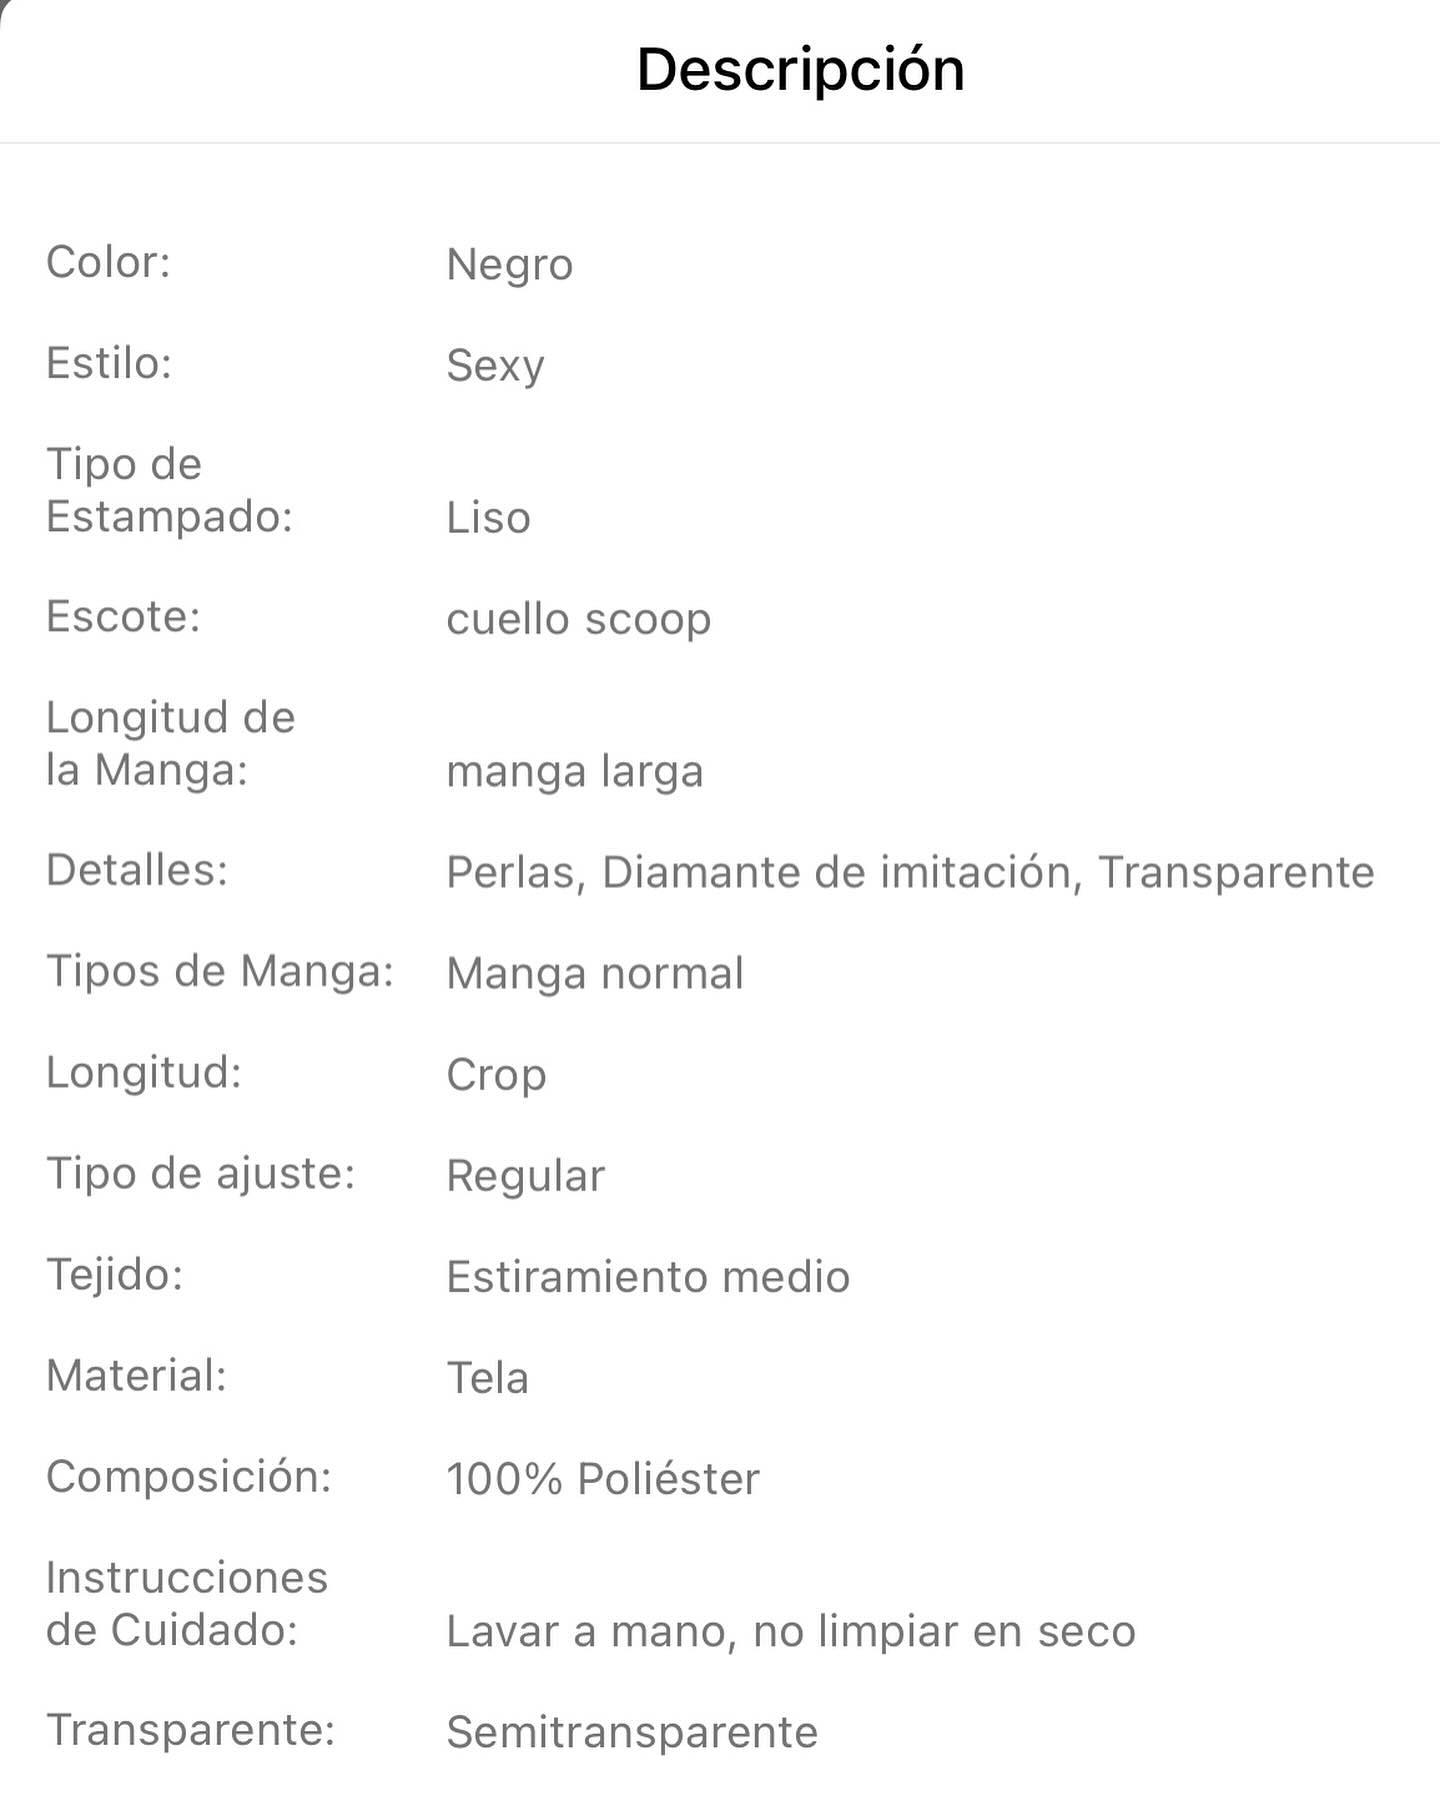This screenshot has width=1440, height=1796.
Task: Select the manga larga value
Action: pyautogui.click(x=574, y=772)
